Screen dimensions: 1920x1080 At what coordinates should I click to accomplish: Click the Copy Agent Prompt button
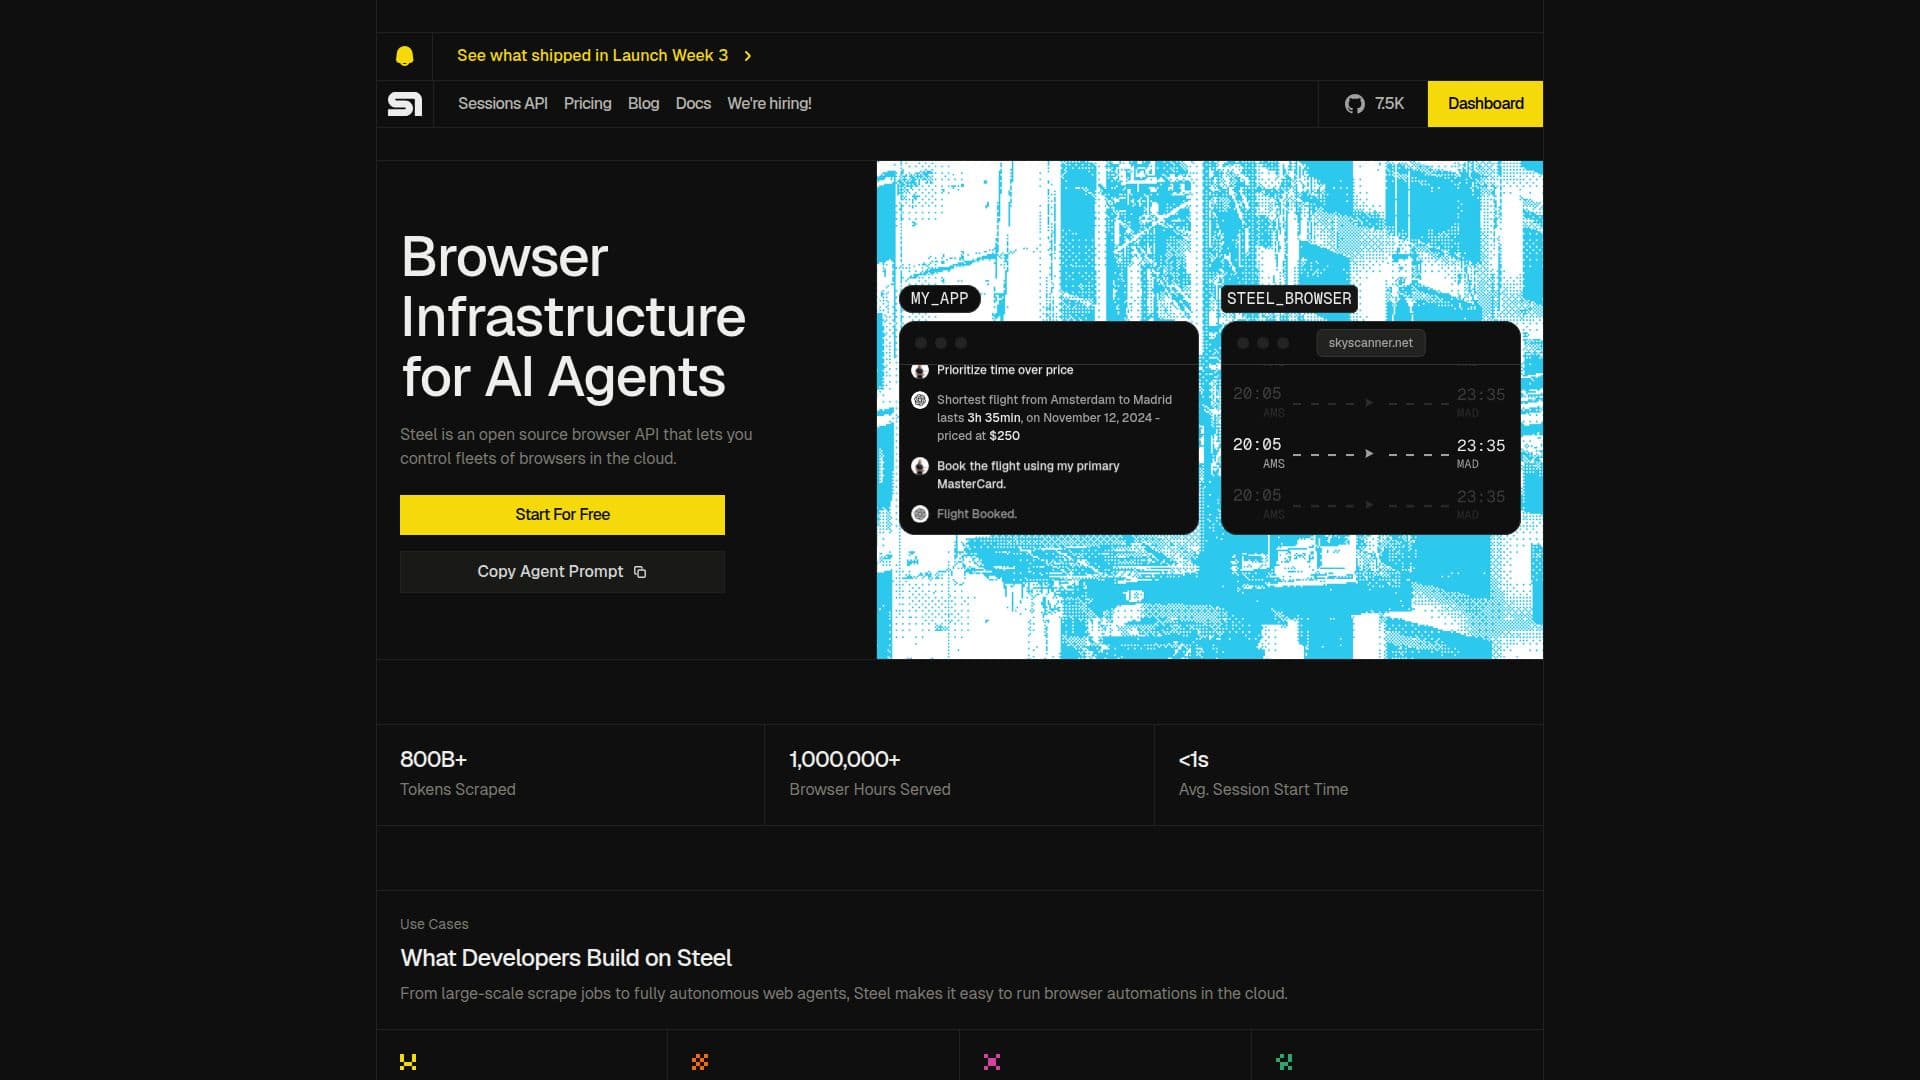[562, 572]
